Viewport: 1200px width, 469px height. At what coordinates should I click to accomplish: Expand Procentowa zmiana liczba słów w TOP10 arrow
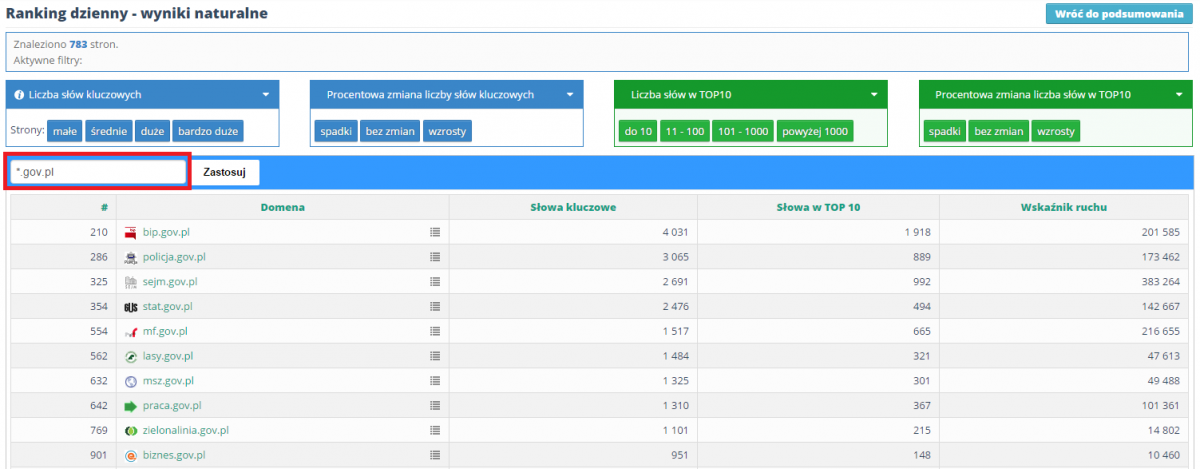[1178, 95]
